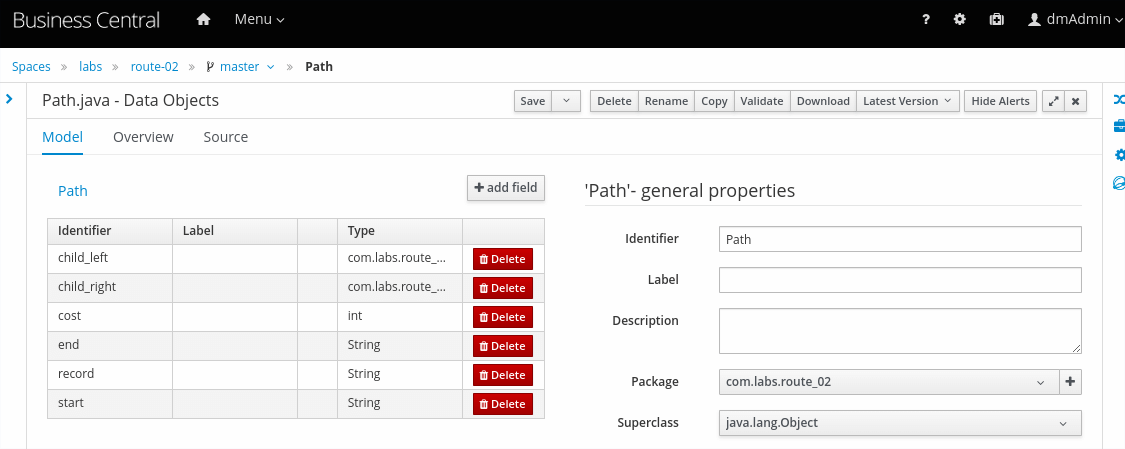Click the add field button
Screen dimensions: 1125x449
(x=505, y=188)
